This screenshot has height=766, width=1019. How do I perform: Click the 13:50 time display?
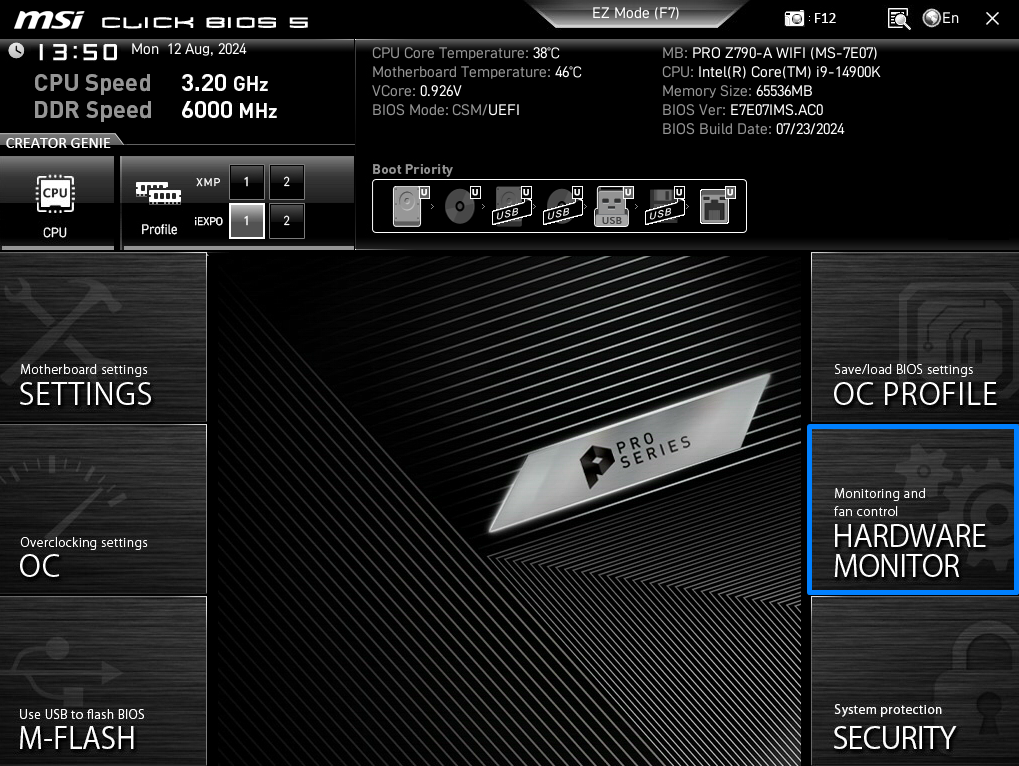point(77,52)
